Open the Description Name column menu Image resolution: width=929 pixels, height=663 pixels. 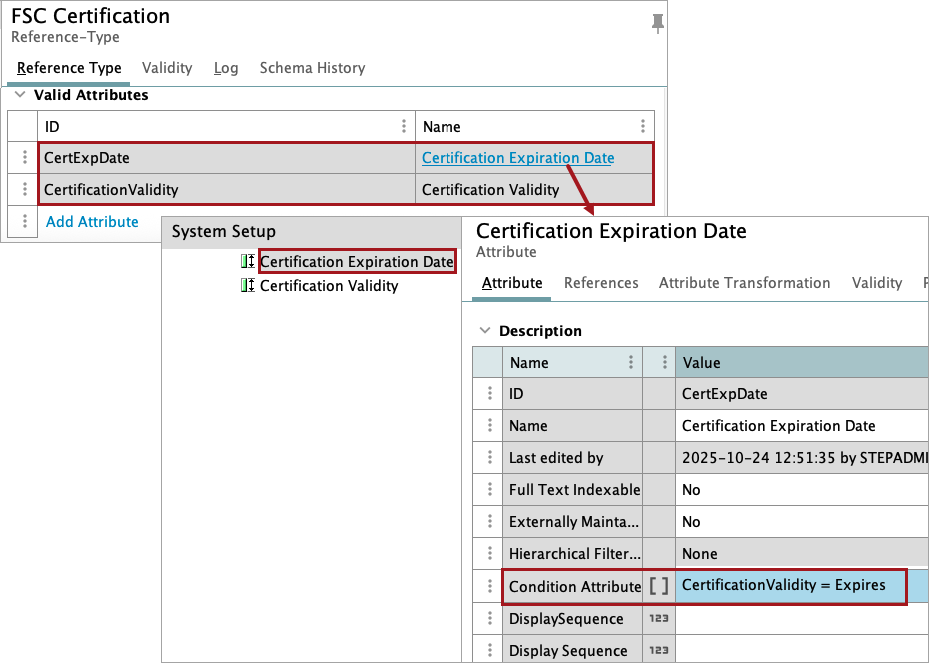(630, 363)
